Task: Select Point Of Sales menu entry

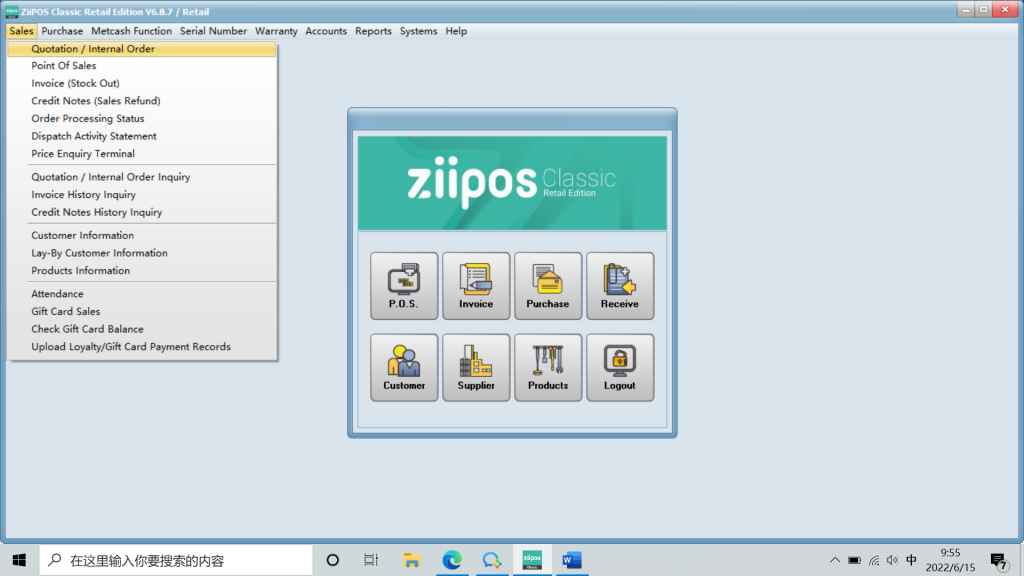Action: 64,66
